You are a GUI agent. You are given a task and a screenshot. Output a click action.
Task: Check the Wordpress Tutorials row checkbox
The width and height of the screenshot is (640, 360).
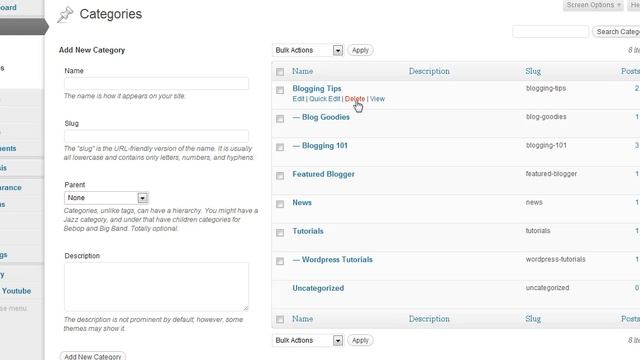click(280, 261)
